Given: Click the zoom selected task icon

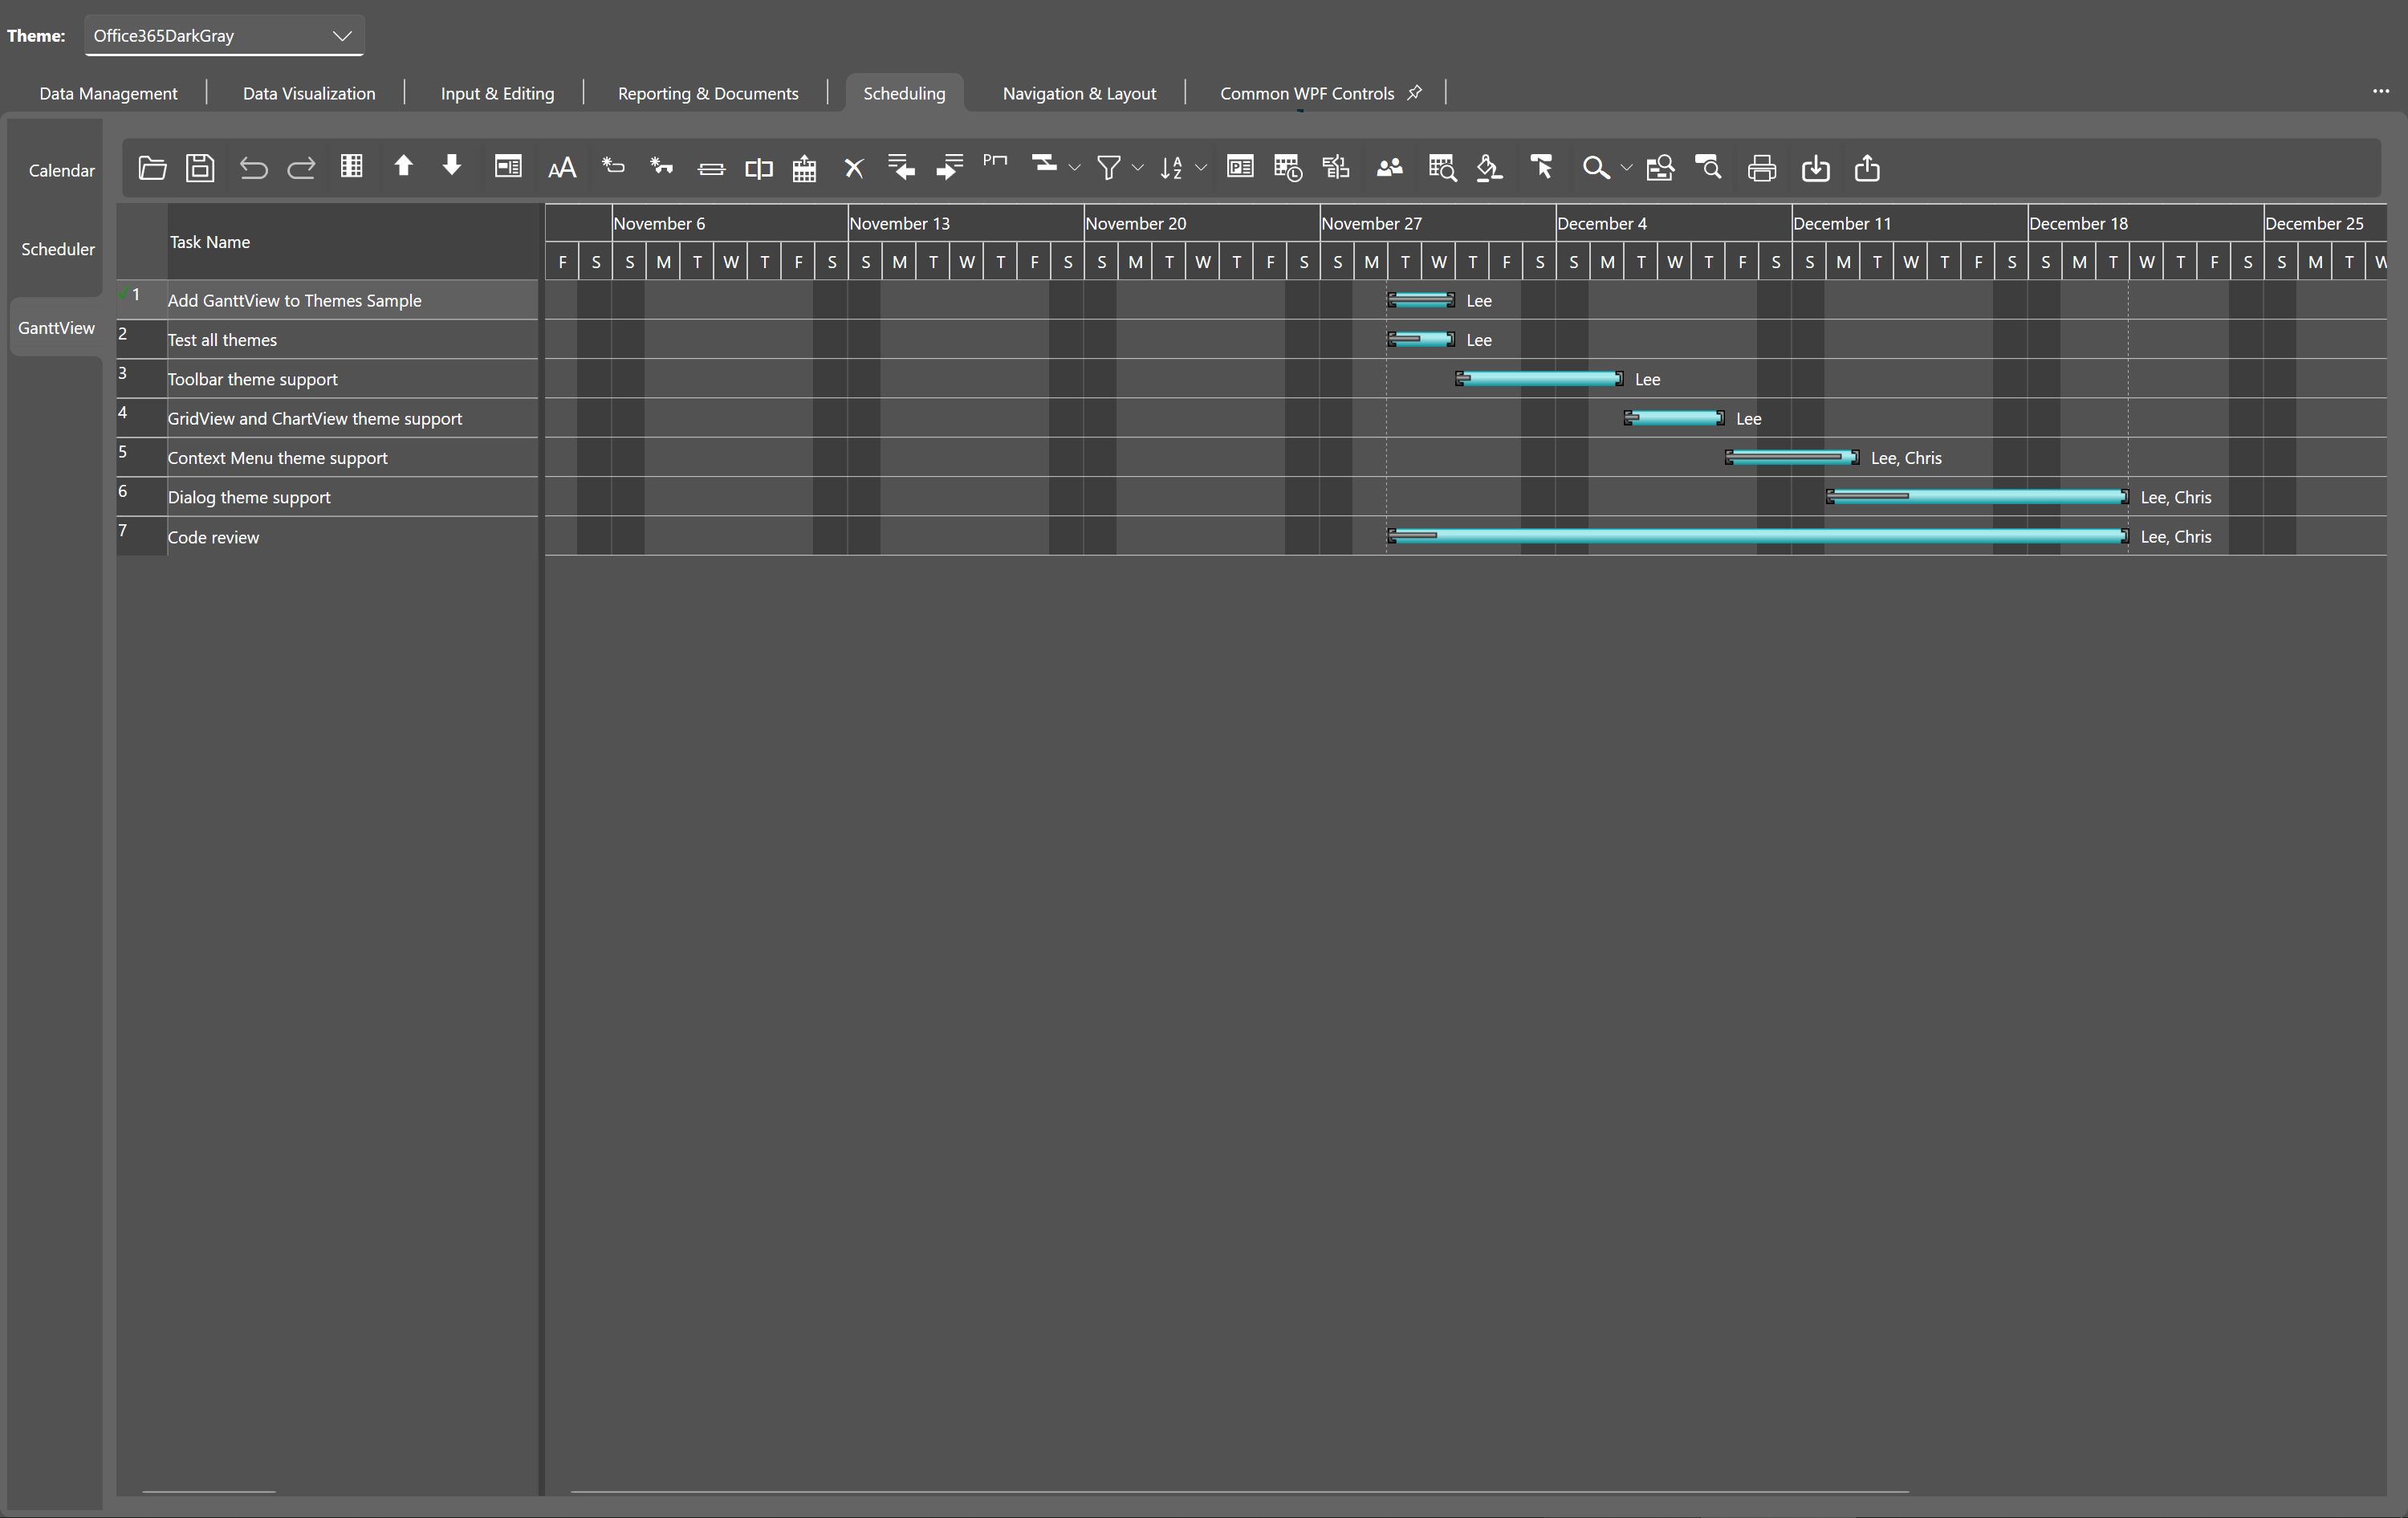Looking at the screenshot, I should [1708, 166].
